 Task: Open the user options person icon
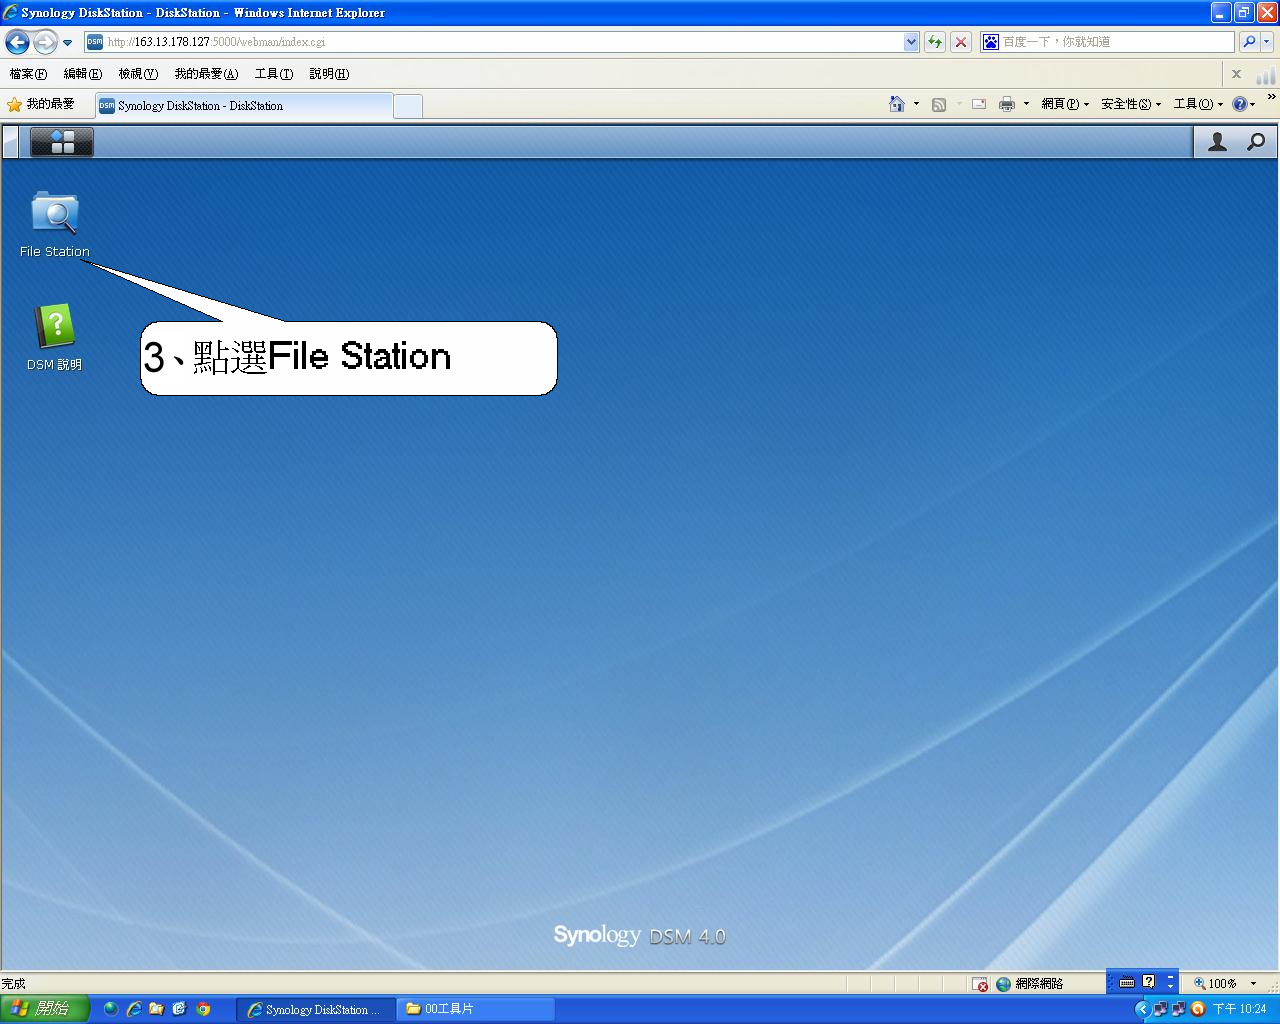click(x=1217, y=142)
